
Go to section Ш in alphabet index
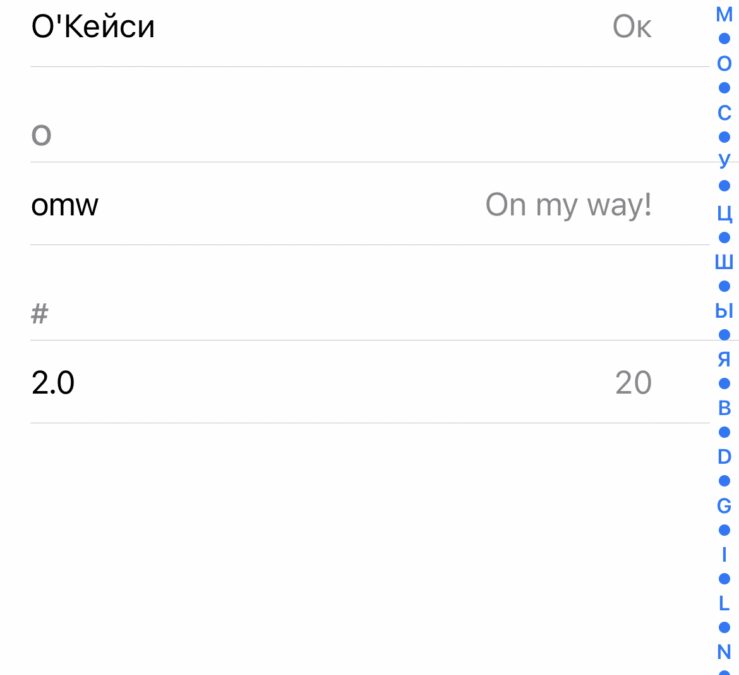724,262
